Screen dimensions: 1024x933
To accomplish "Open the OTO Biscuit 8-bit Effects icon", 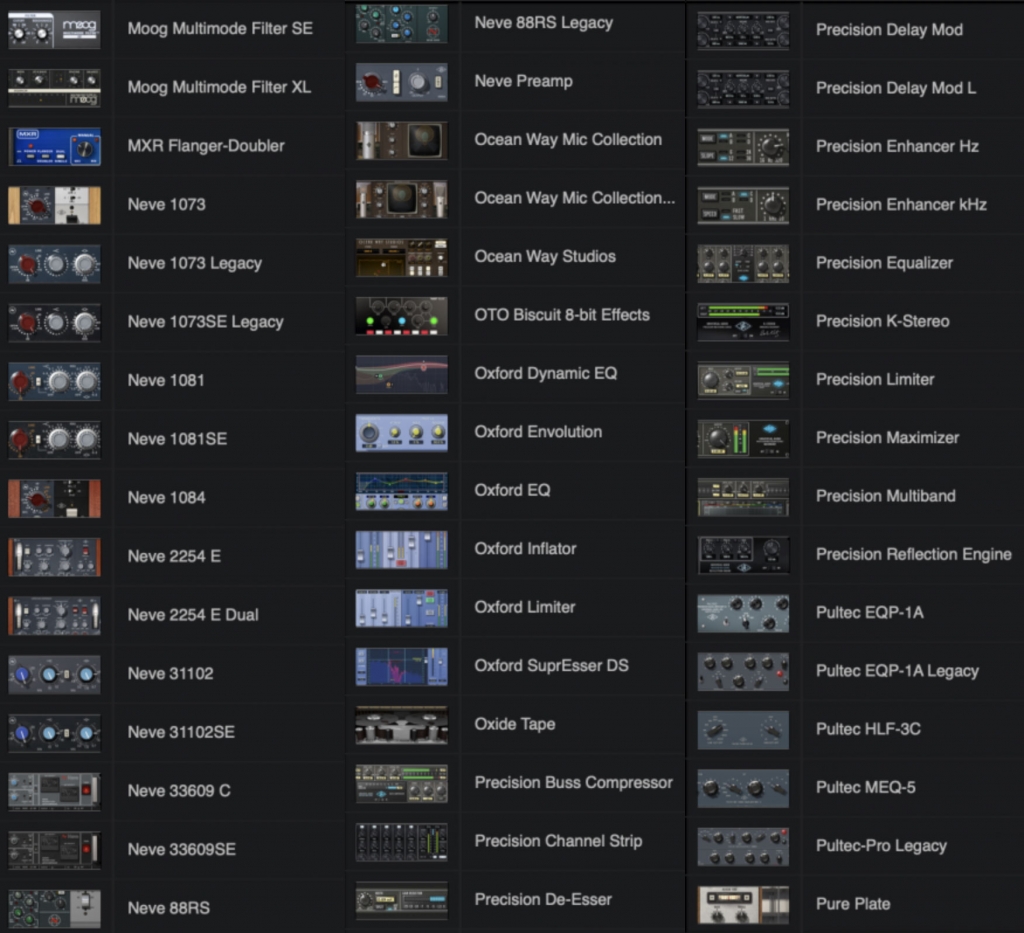I will (400, 315).
